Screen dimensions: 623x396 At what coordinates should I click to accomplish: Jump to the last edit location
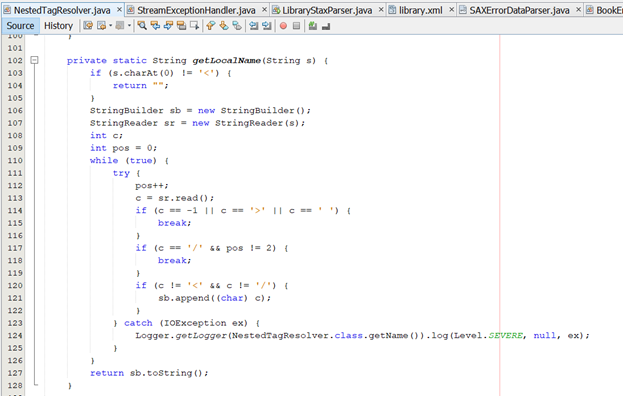pyautogui.click(x=88, y=26)
